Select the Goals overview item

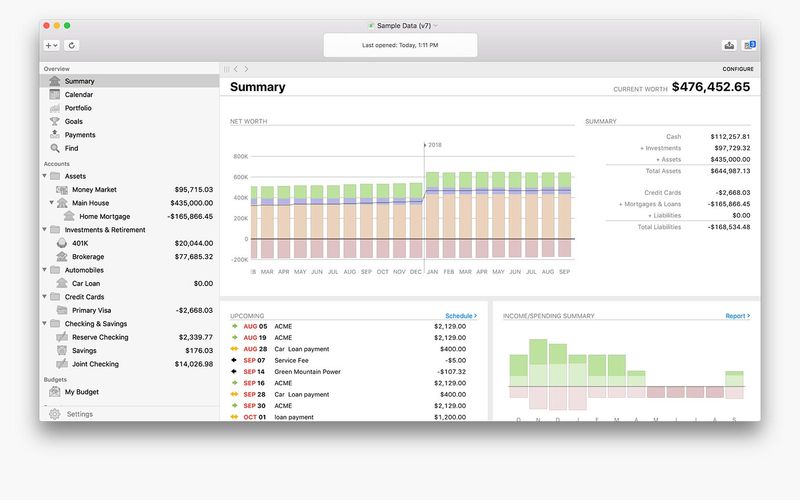click(130, 121)
